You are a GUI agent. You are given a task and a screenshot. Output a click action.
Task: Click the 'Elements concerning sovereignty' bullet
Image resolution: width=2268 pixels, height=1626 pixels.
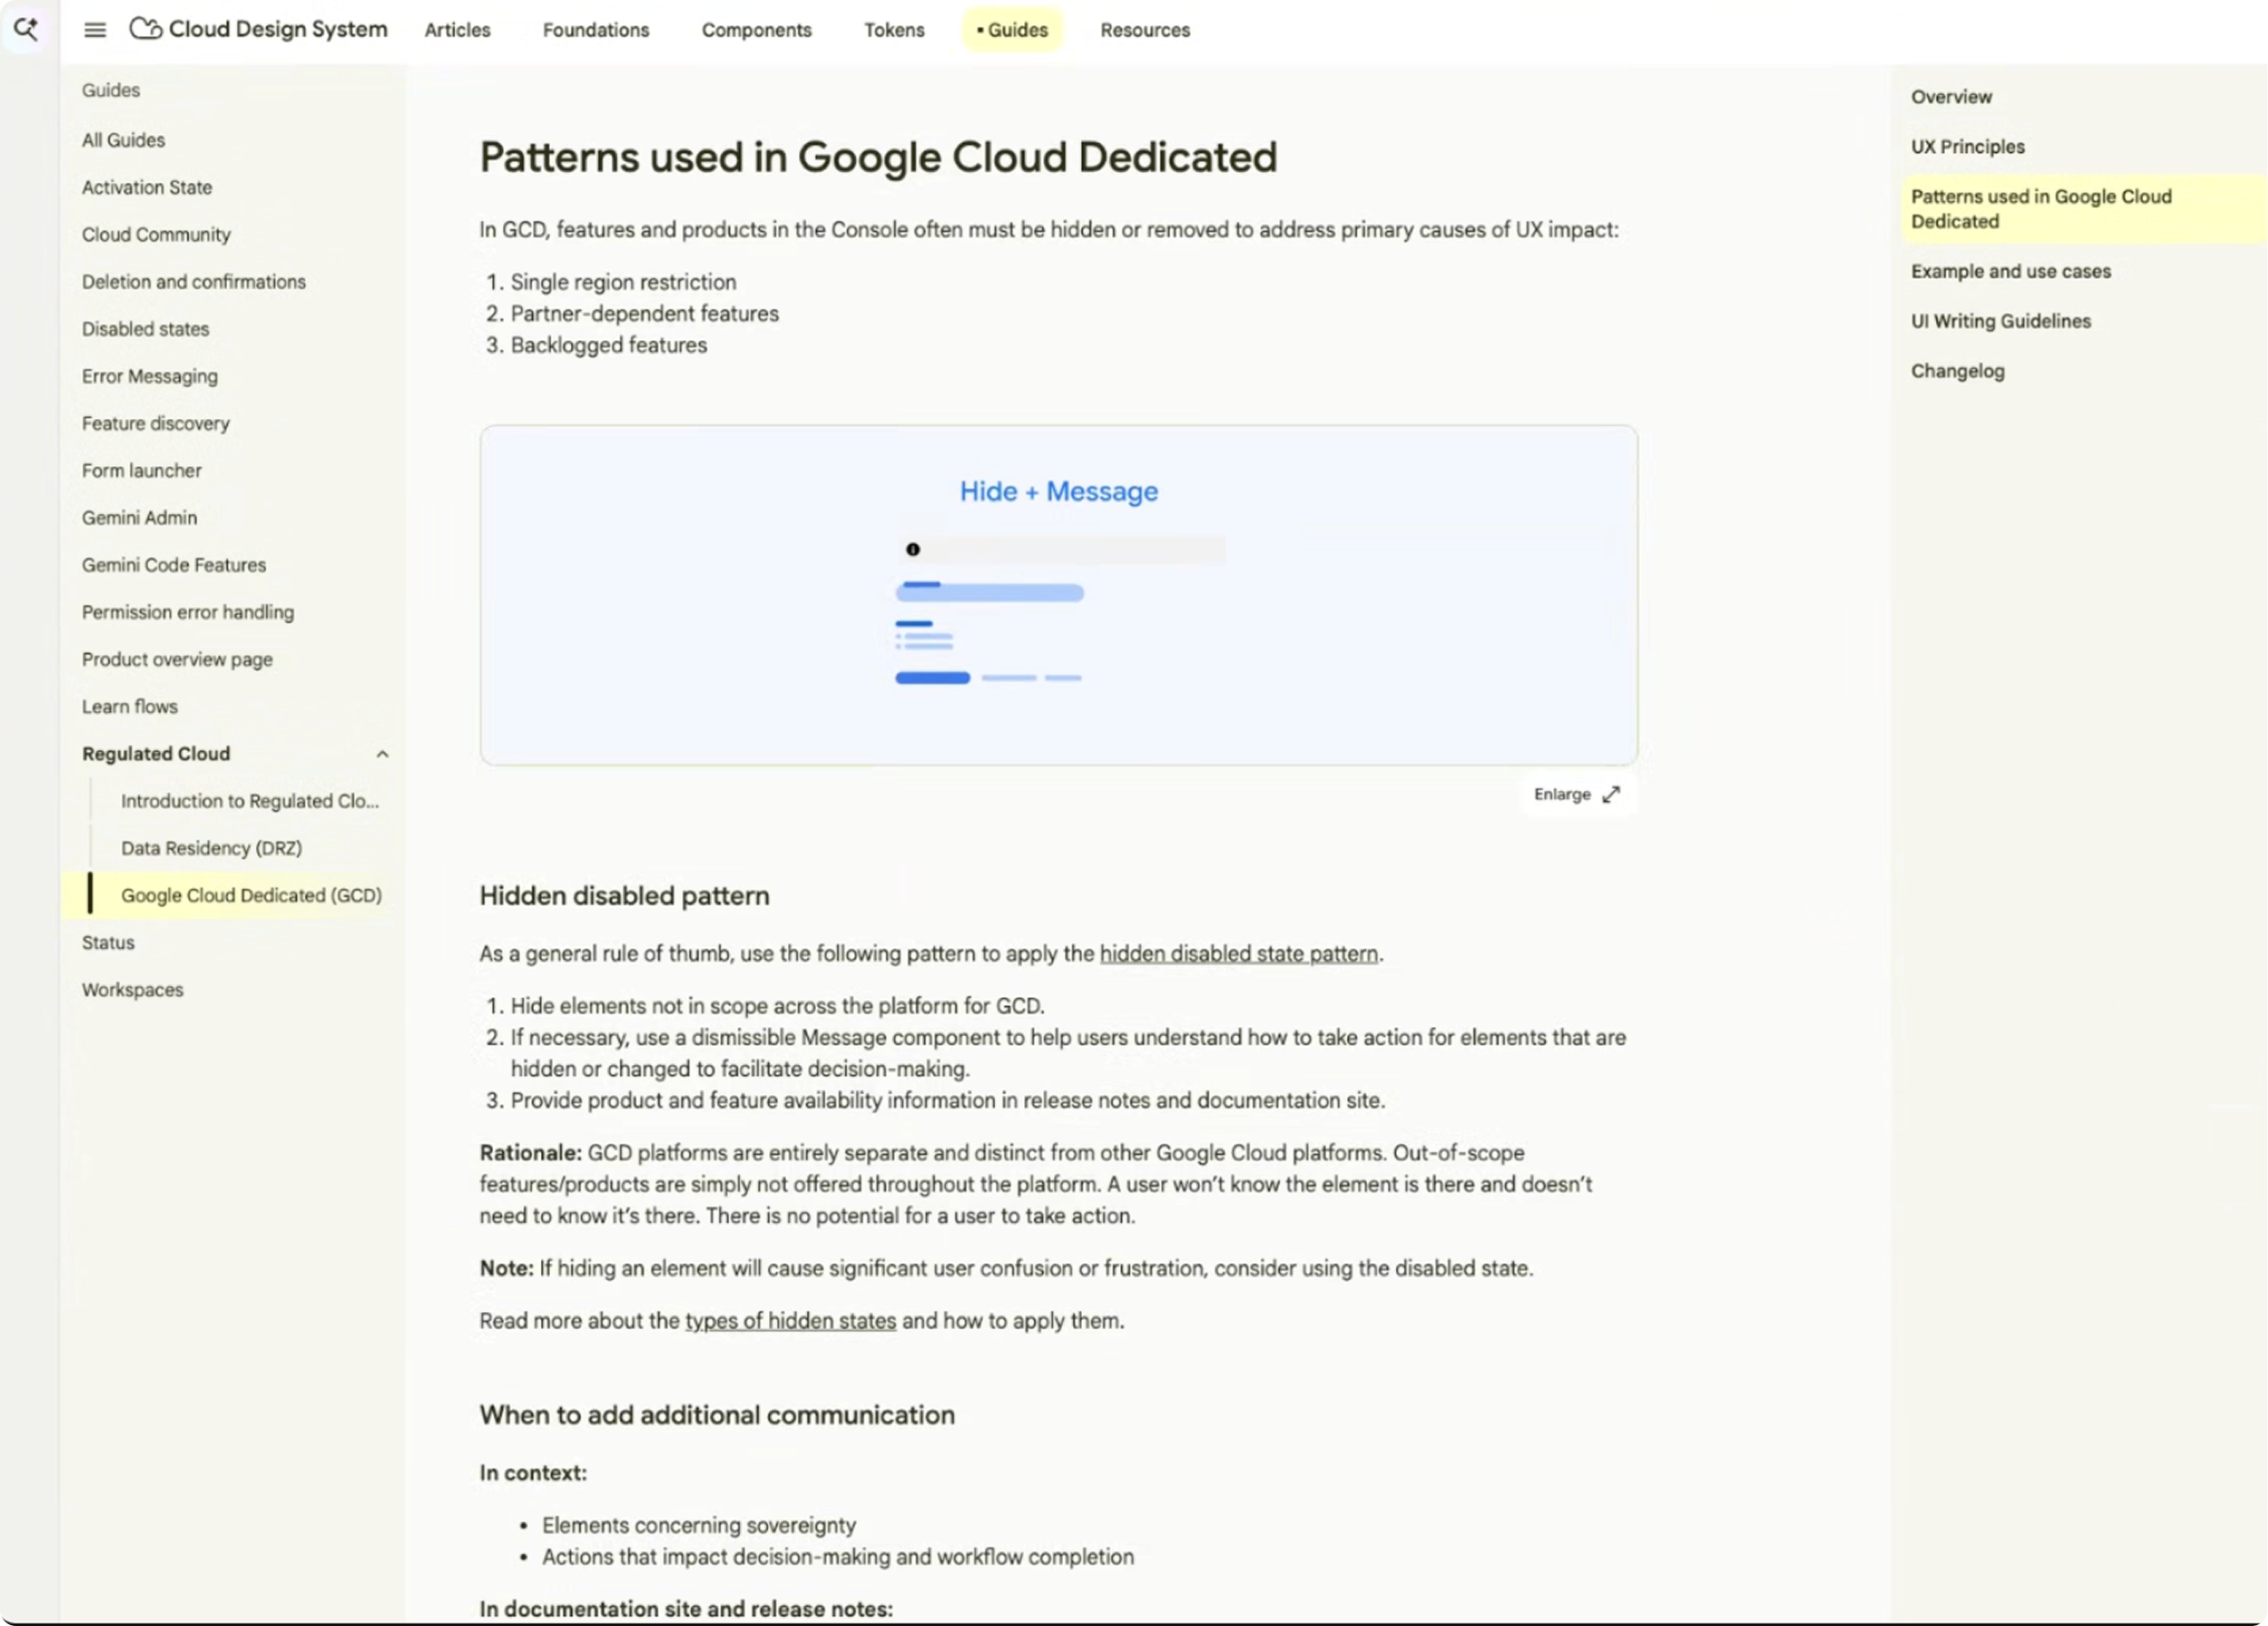[x=699, y=1525]
